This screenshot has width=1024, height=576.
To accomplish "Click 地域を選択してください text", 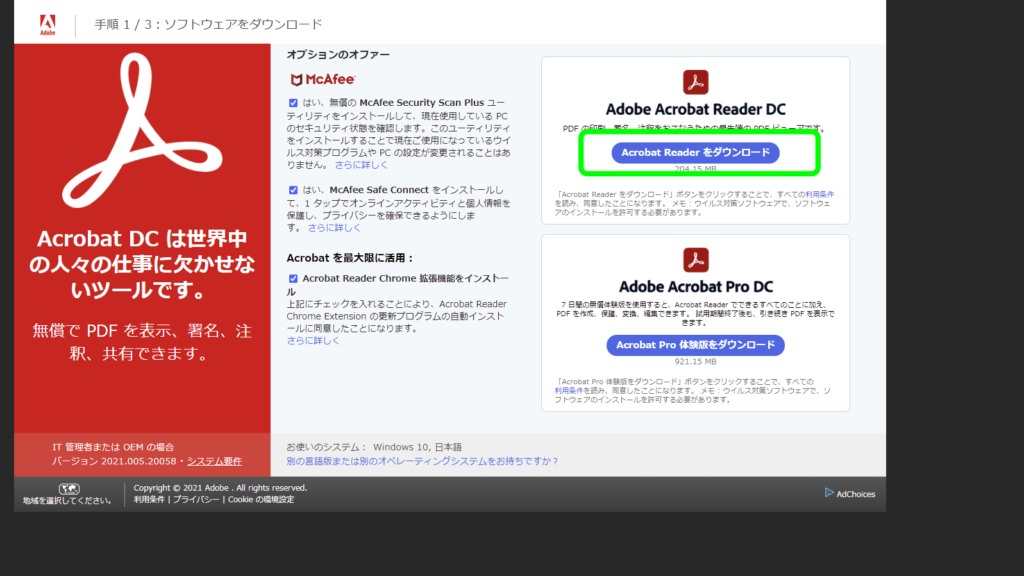I will [67, 501].
